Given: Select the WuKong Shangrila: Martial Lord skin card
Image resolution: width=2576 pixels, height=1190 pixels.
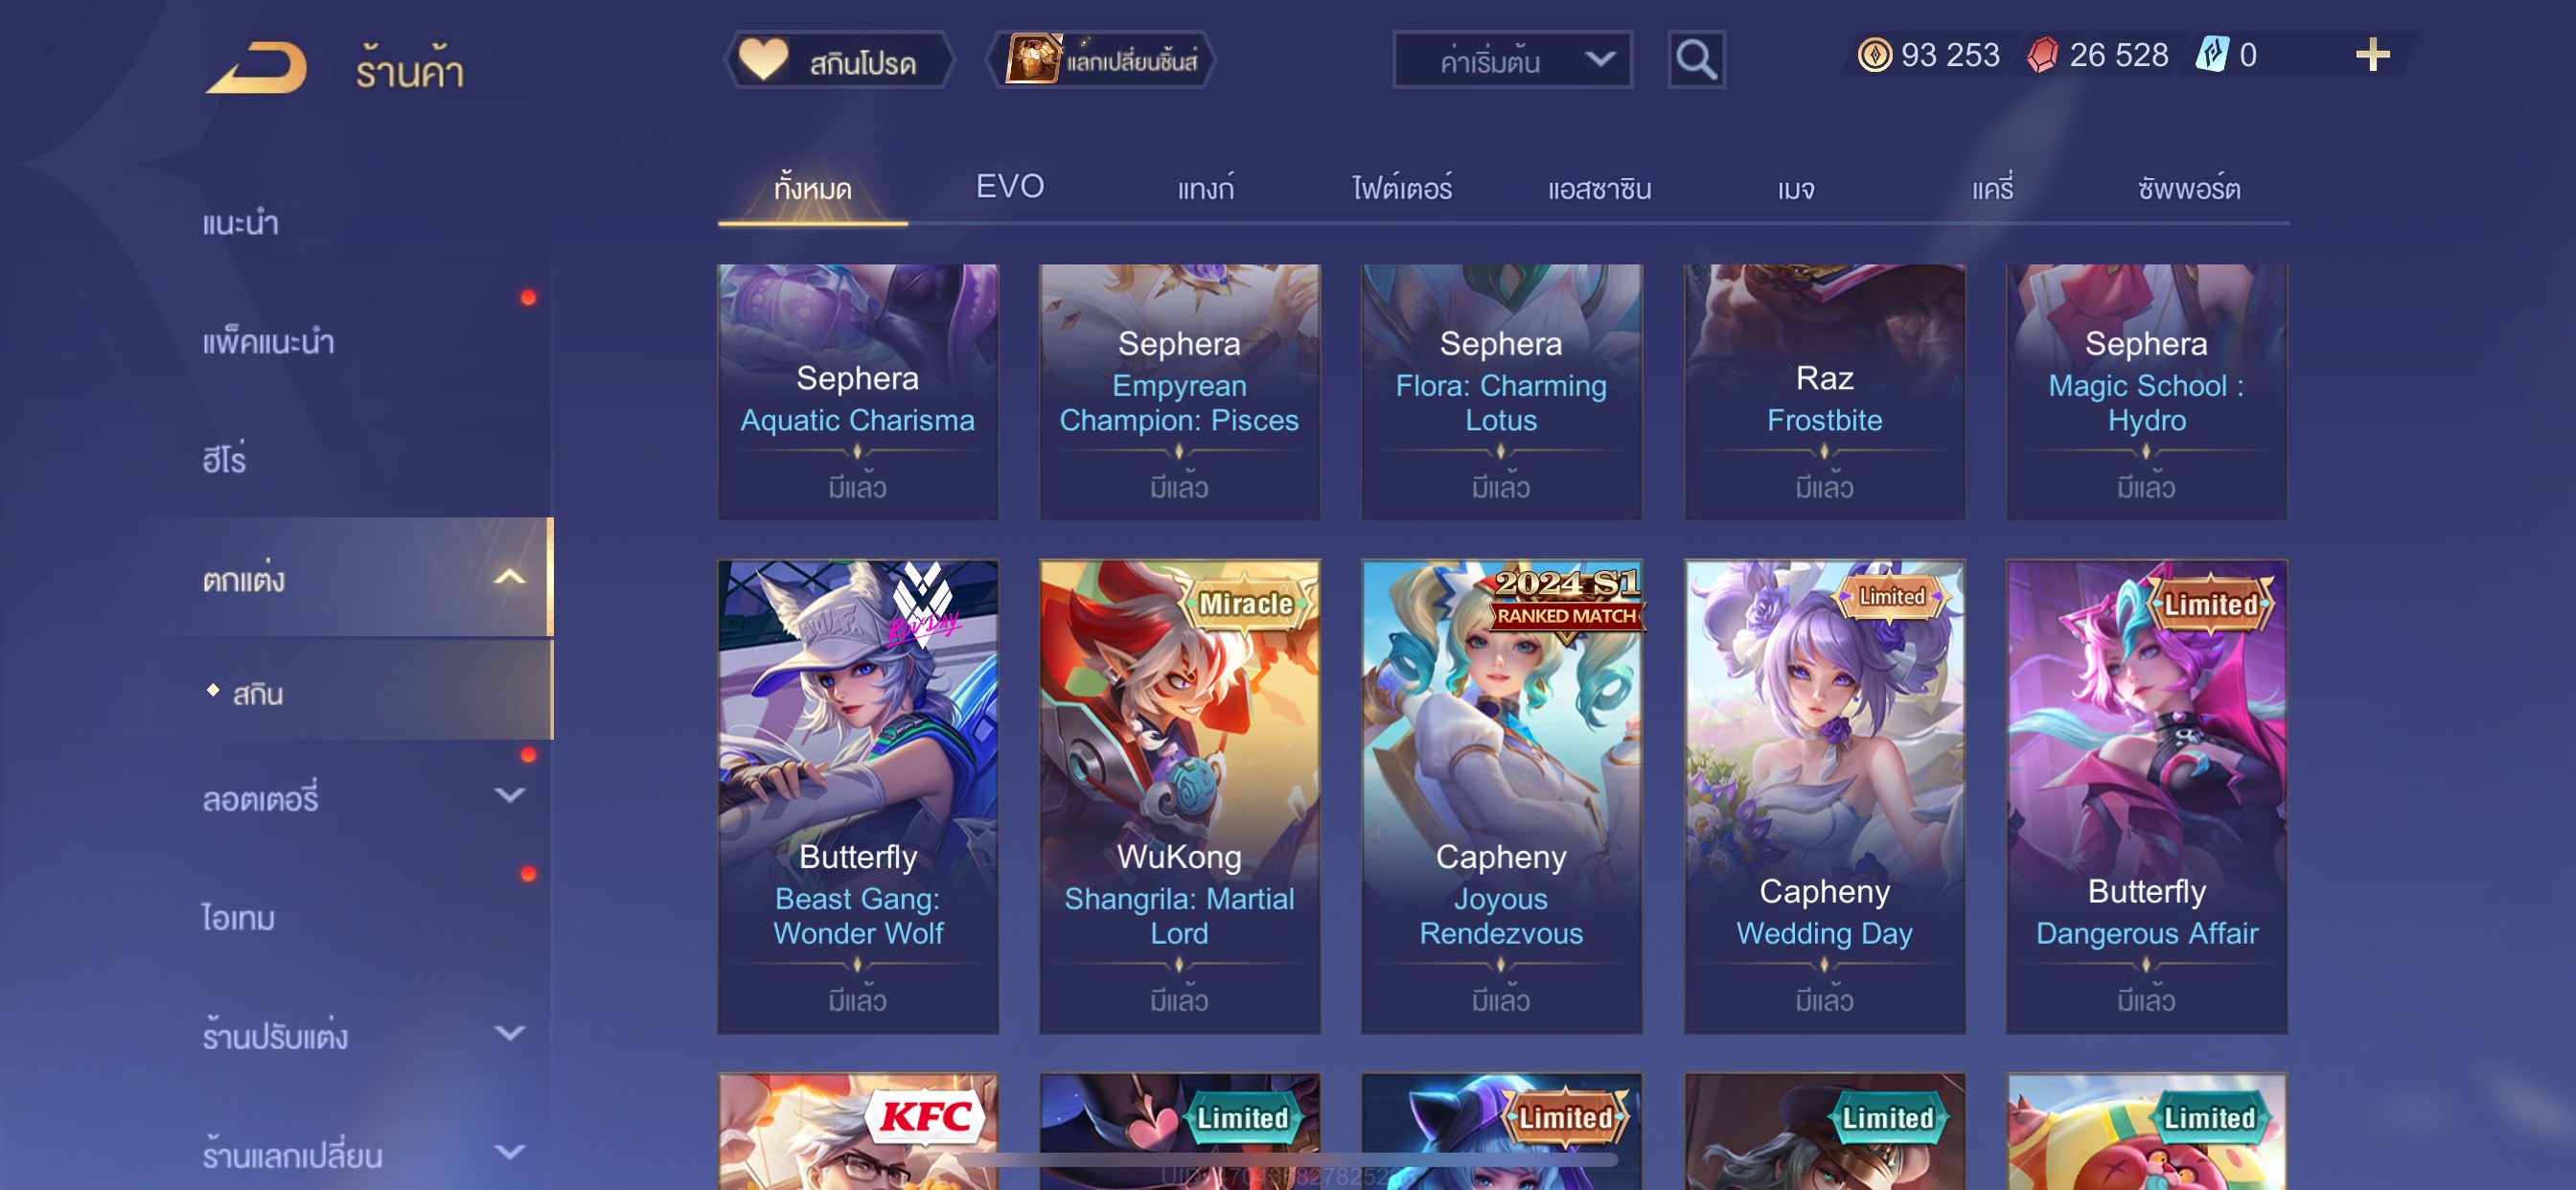Looking at the screenshot, I should tap(1179, 796).
